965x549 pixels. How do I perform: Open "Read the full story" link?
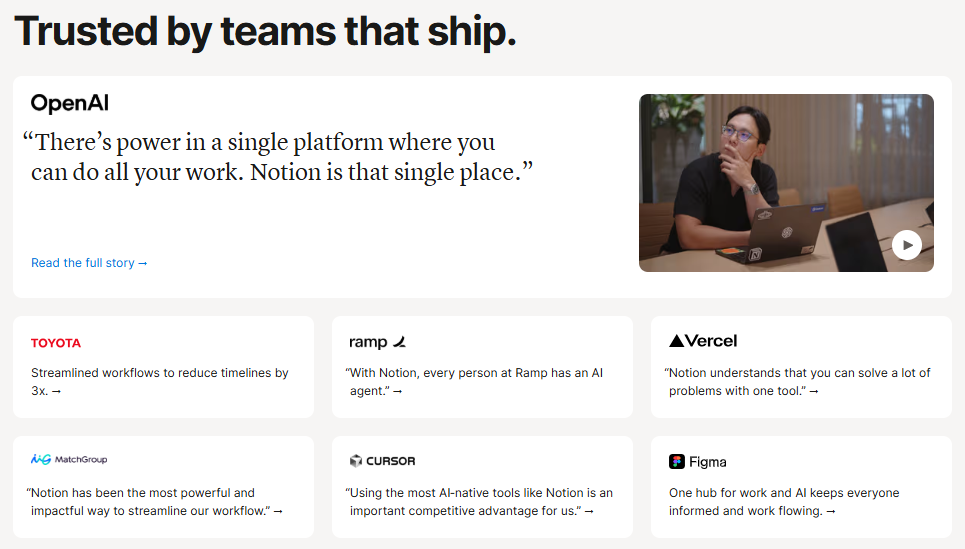click(x=89, y=263)
